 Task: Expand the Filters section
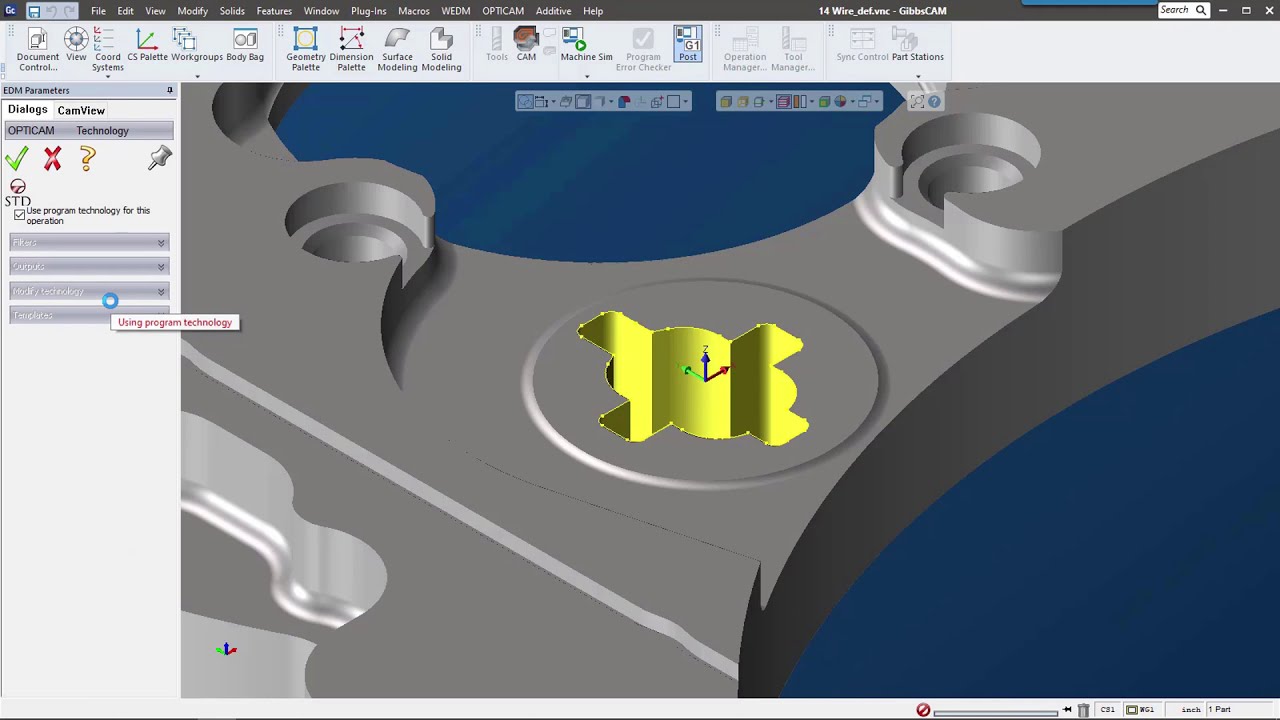pyautogui.click(x=89, y=243)
